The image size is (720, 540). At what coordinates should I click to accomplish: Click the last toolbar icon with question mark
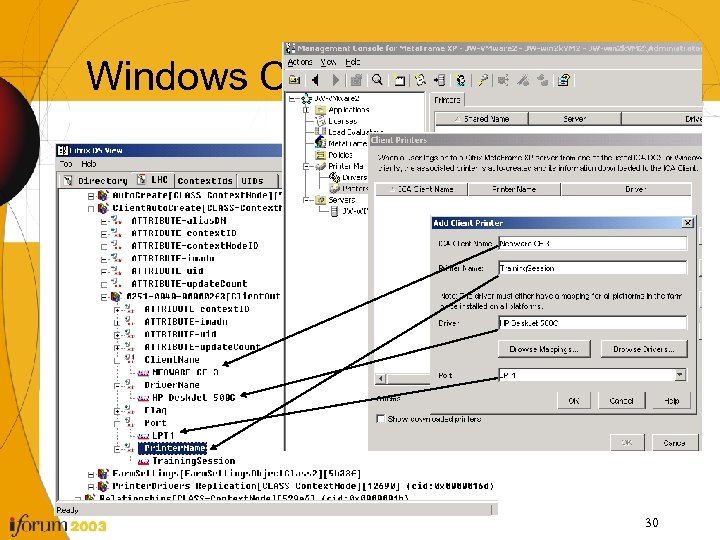(564, 80)
